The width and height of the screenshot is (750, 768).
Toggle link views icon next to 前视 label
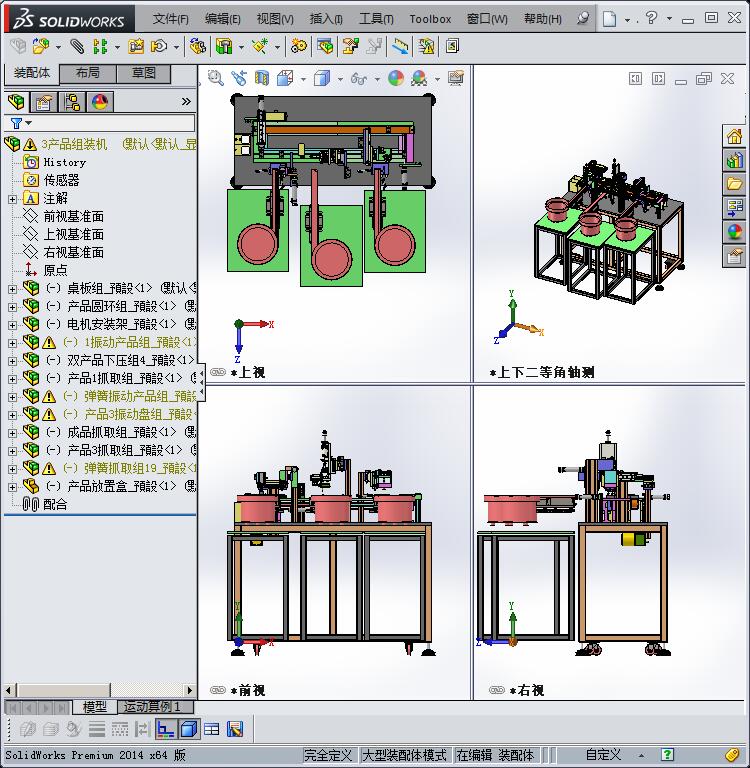218,690
